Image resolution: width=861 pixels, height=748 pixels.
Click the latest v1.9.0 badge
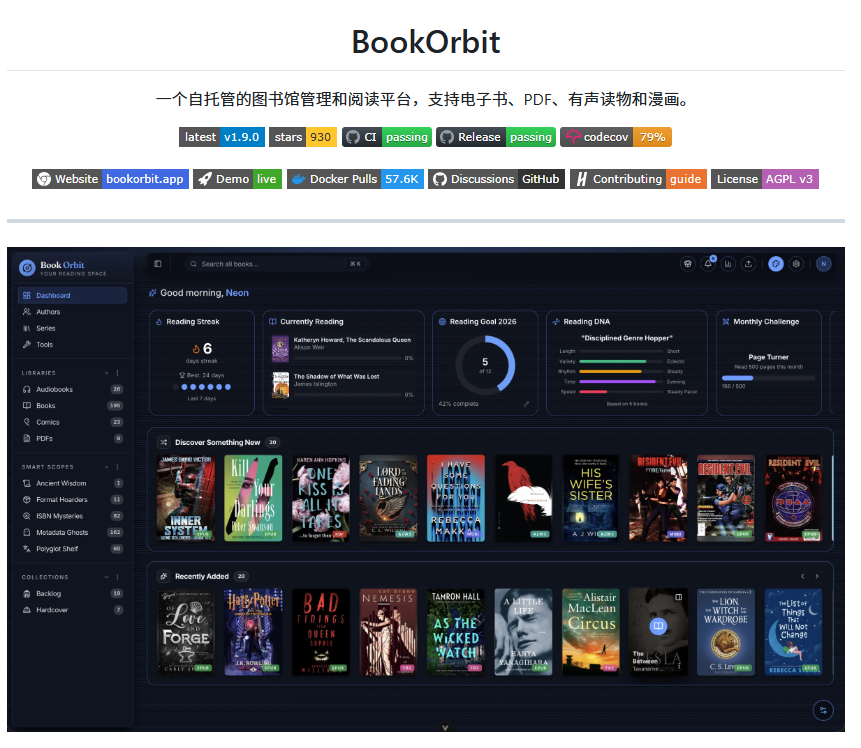pyautogui.click(x=222, y=137)
